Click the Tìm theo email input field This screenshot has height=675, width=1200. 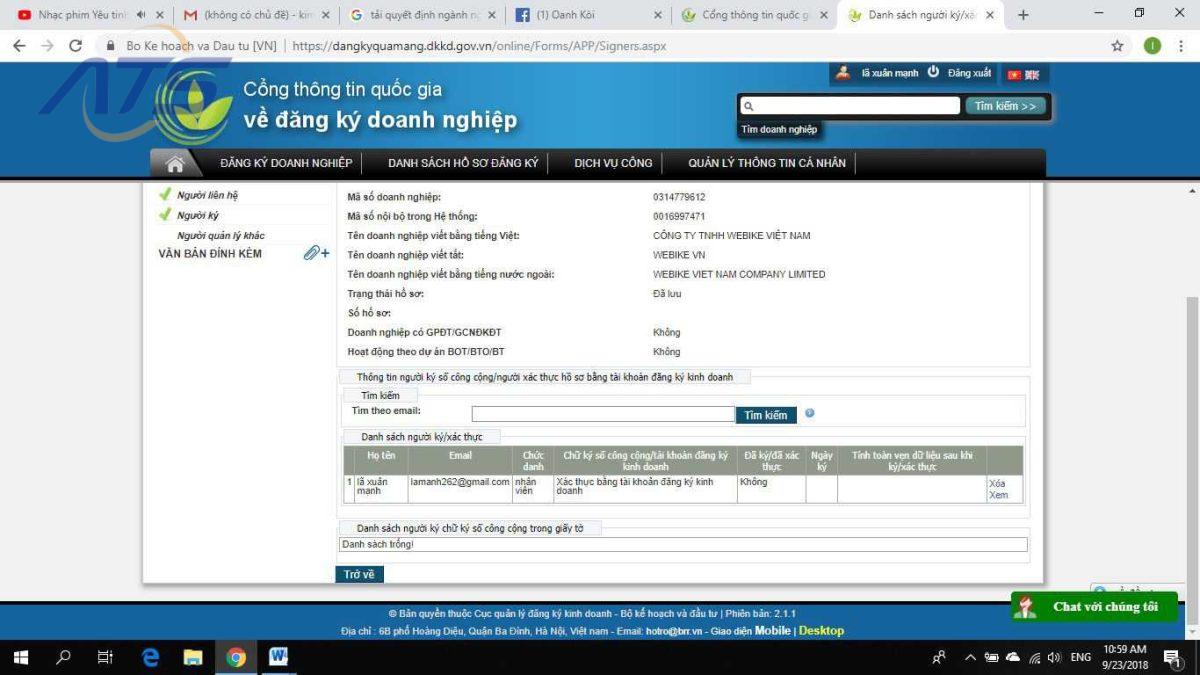click(x=603, y=414)
